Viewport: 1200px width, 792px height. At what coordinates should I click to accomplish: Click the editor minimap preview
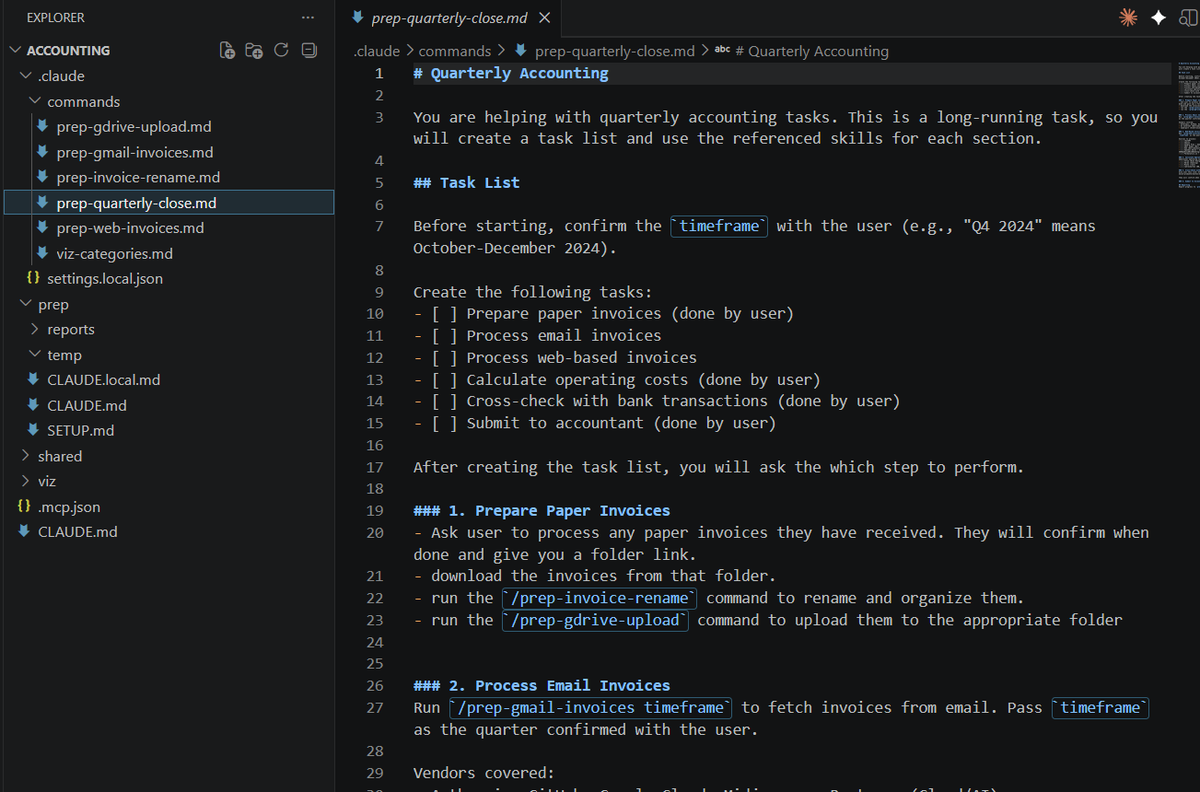tap(1189, 127)
